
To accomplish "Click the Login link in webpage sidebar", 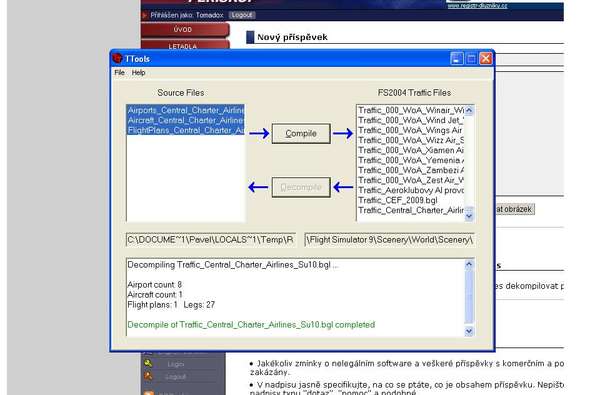I will 176,364.
